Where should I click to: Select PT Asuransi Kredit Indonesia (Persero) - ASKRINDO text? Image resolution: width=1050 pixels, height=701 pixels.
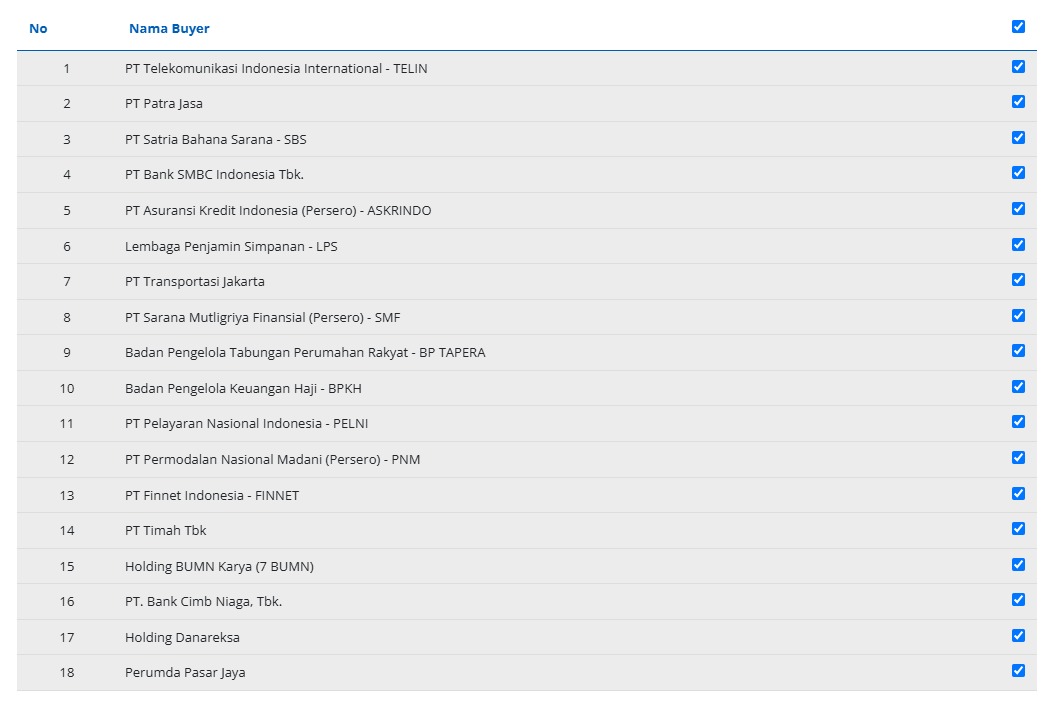pos(278,211)
